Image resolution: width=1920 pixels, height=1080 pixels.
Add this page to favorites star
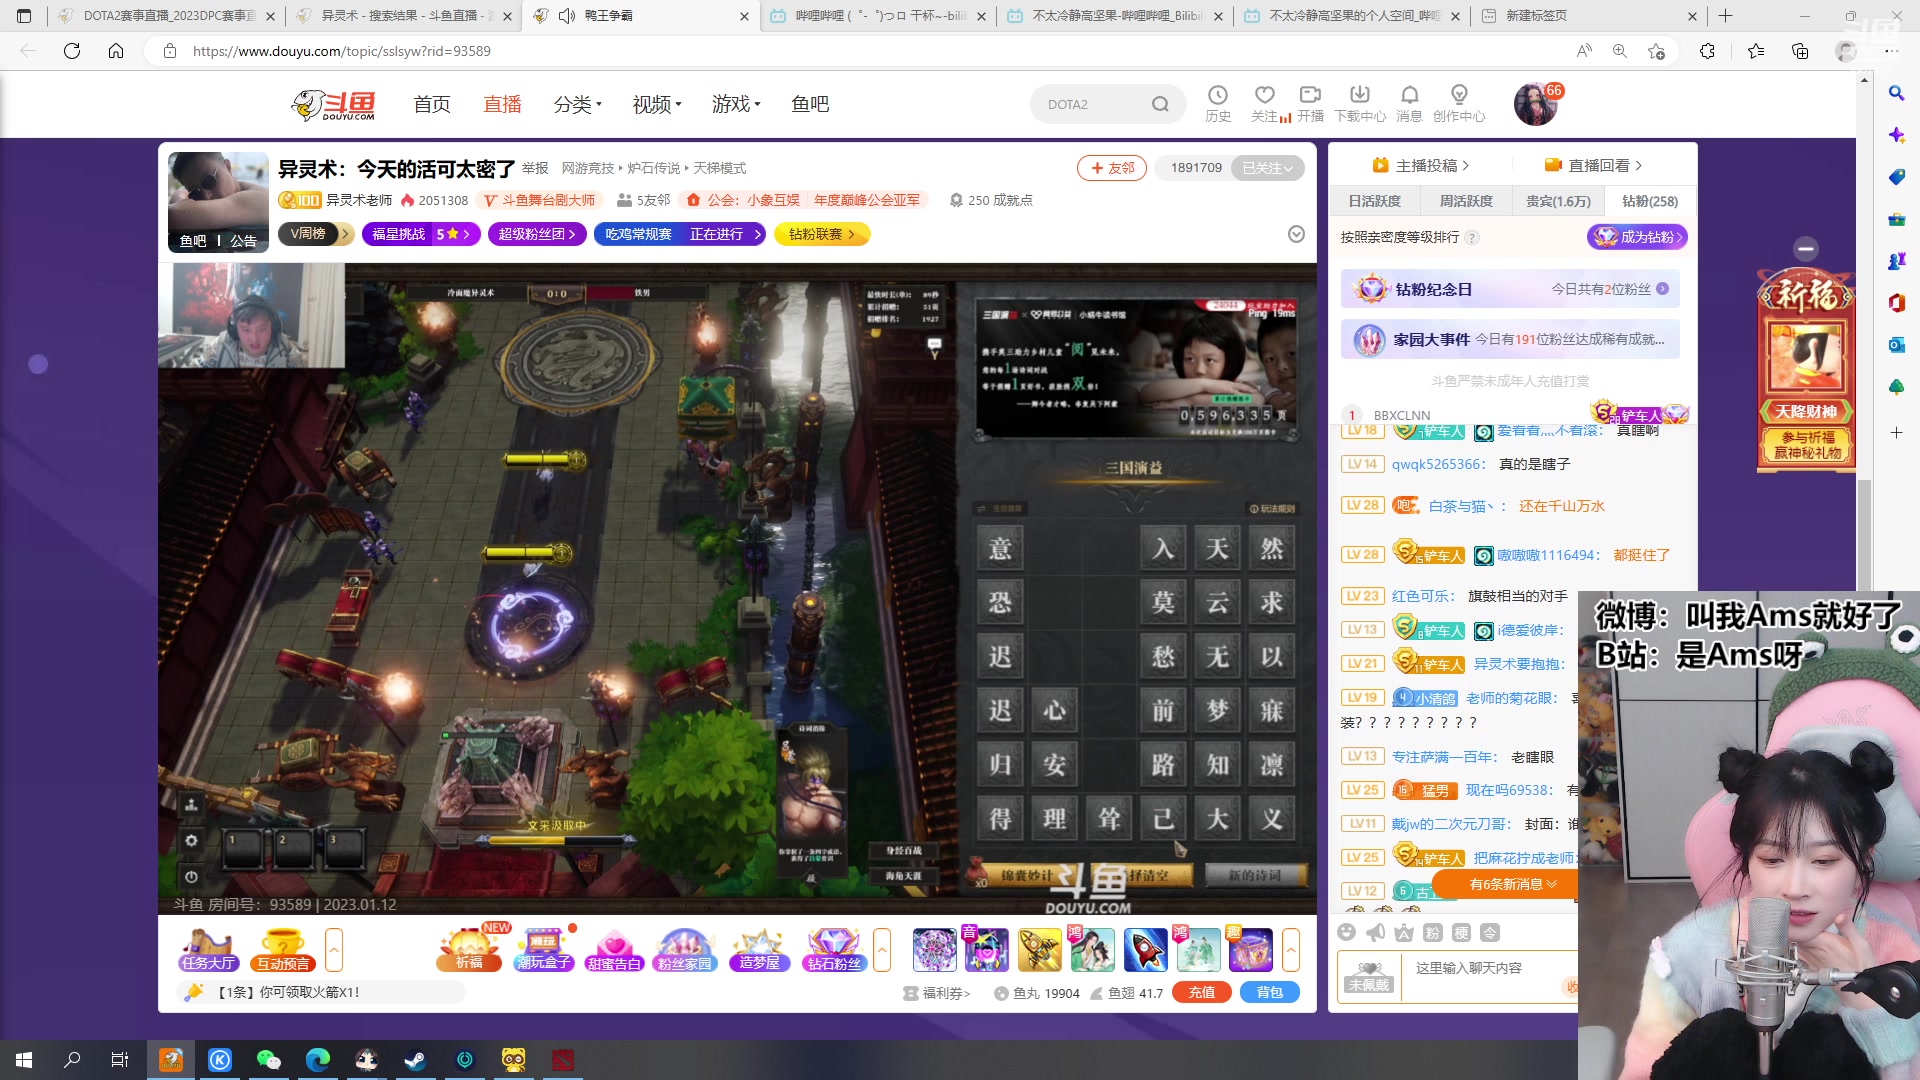pos(1657,51)
